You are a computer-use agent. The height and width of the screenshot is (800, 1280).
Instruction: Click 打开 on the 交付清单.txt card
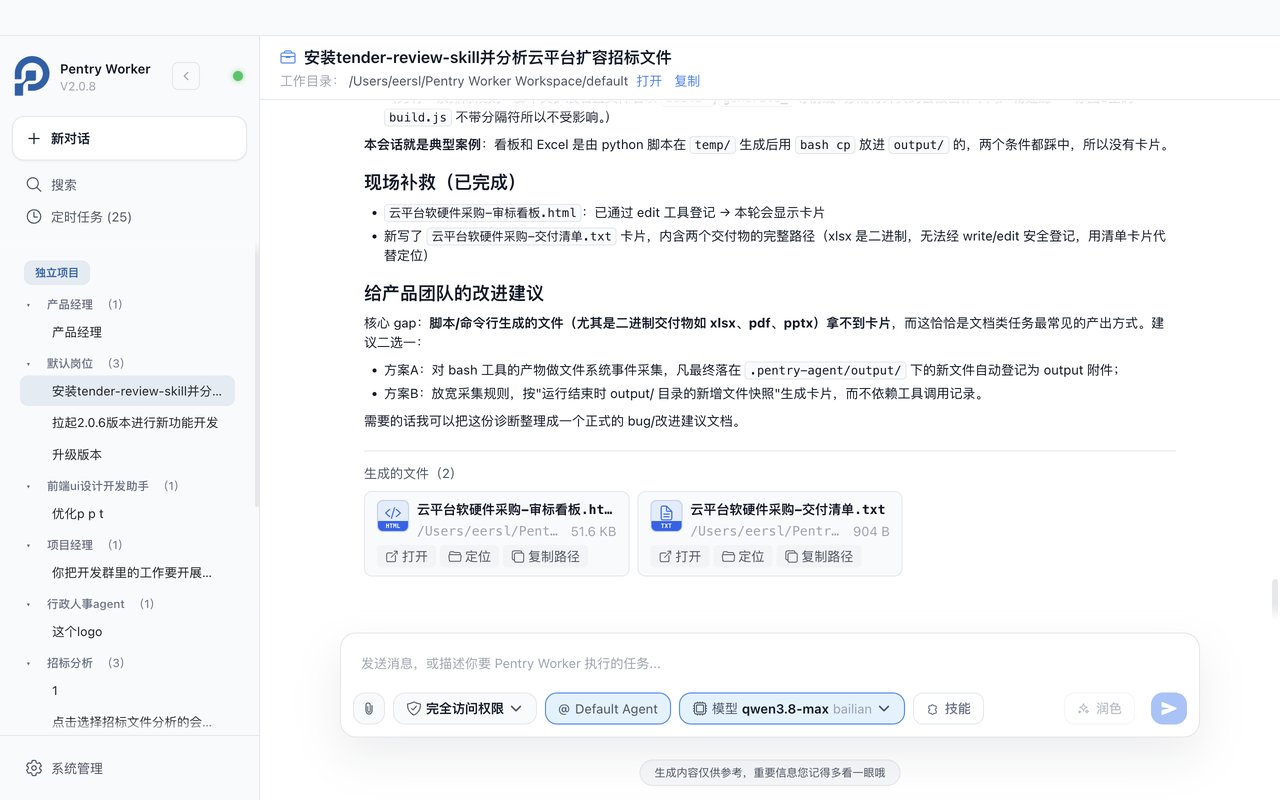680,556
